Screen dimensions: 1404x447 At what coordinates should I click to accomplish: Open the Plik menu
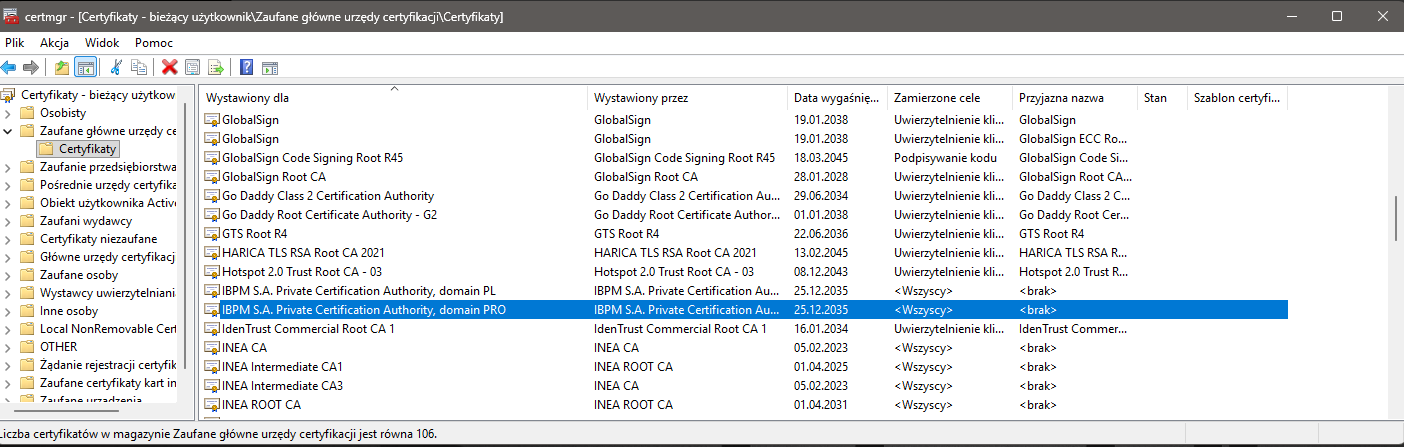click(x=15, y=43)
